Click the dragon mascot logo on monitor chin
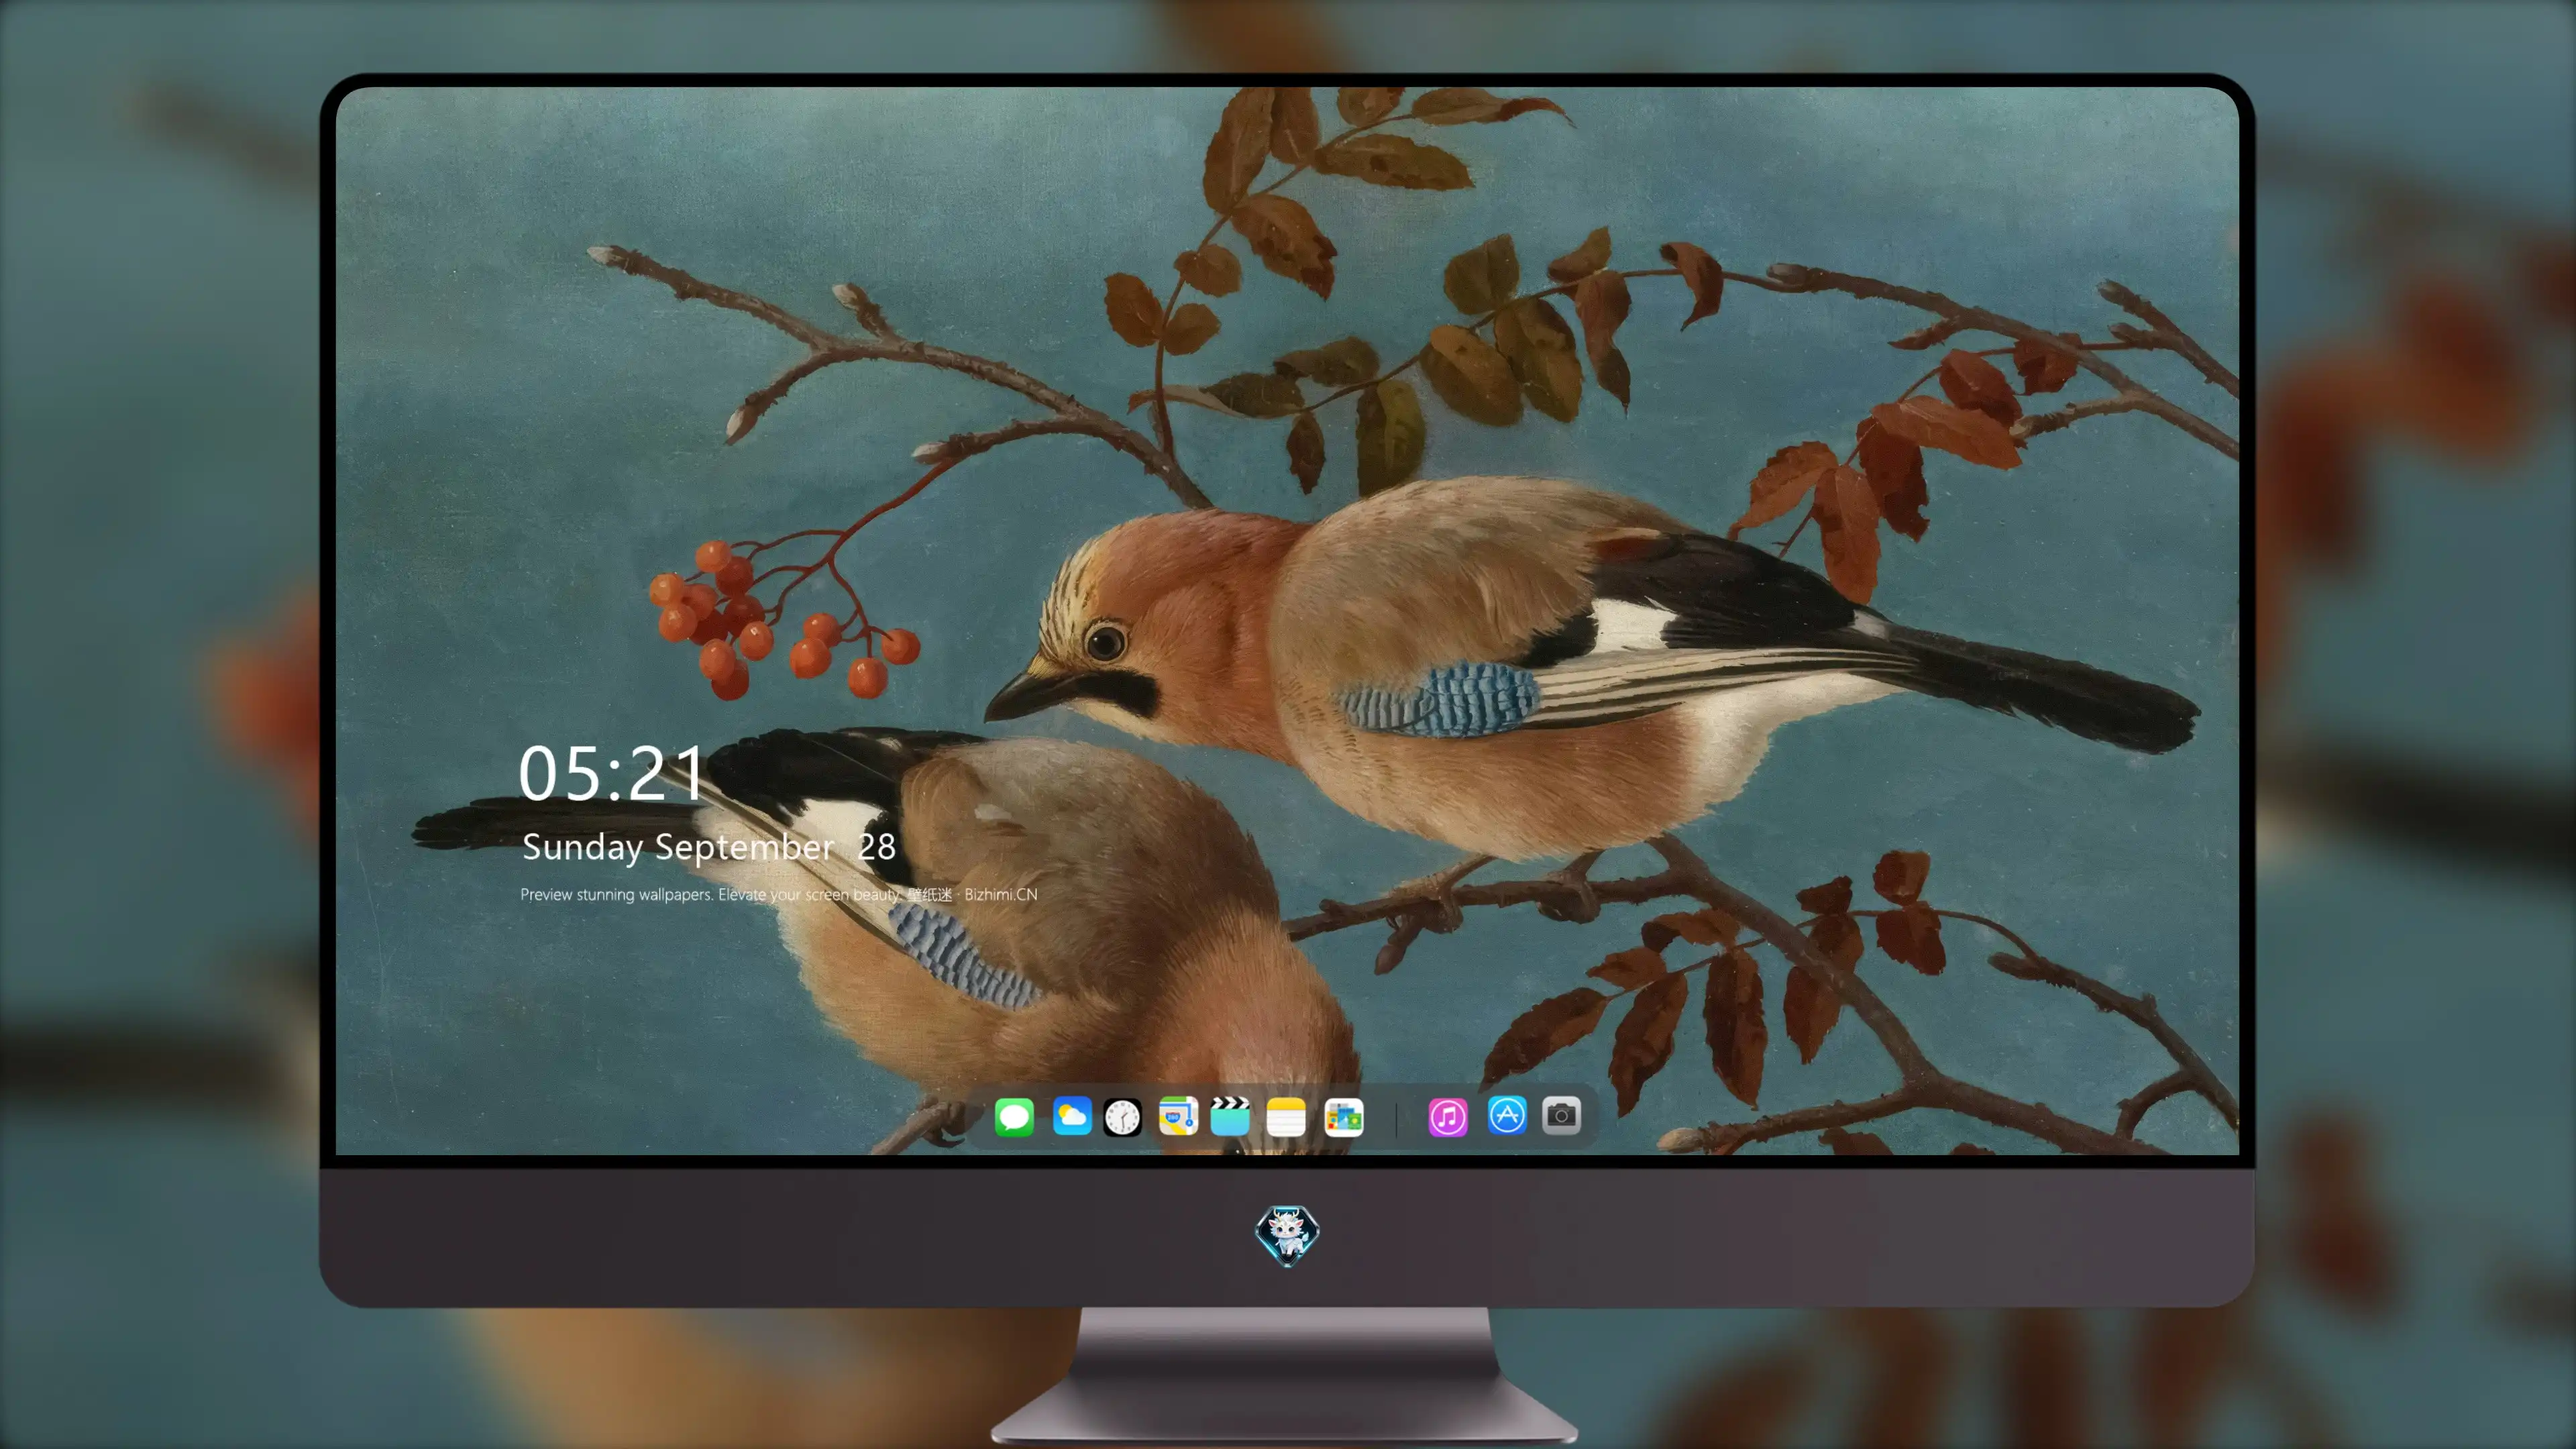This screenshot has width=2576, height=1449. point(1287,1235)
